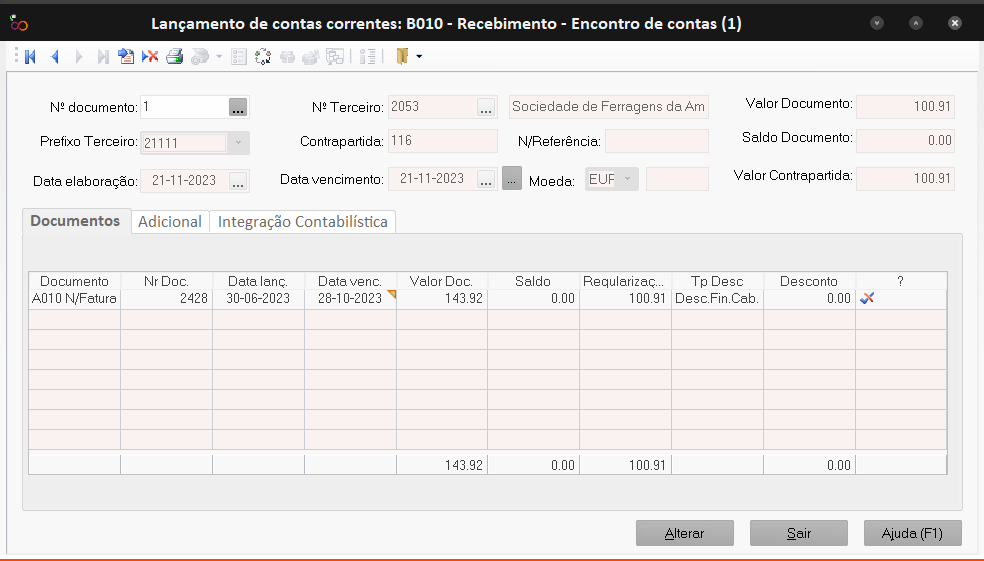Click the Nº Terceiro field showing 2053
This screenshot has width=984, height=561.
click(x=432, y=107)
